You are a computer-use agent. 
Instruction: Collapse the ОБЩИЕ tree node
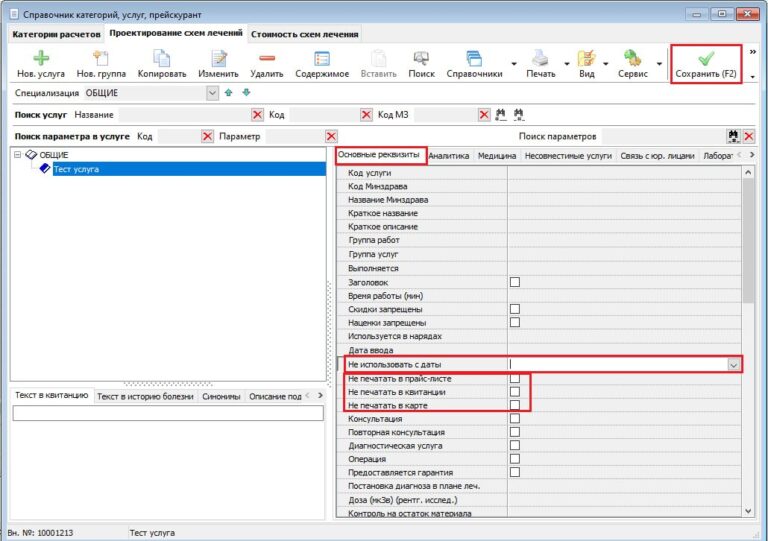[x=18, y=155]
